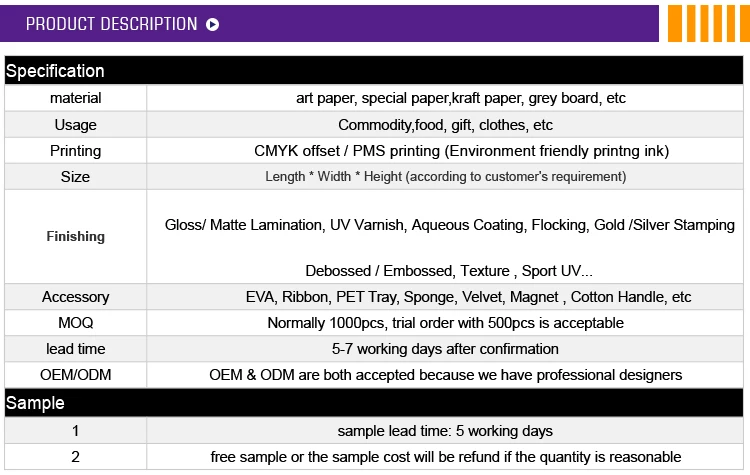Select the Usage row label
The height and width of the screenshot is (475, 750).
pos(75,125)
